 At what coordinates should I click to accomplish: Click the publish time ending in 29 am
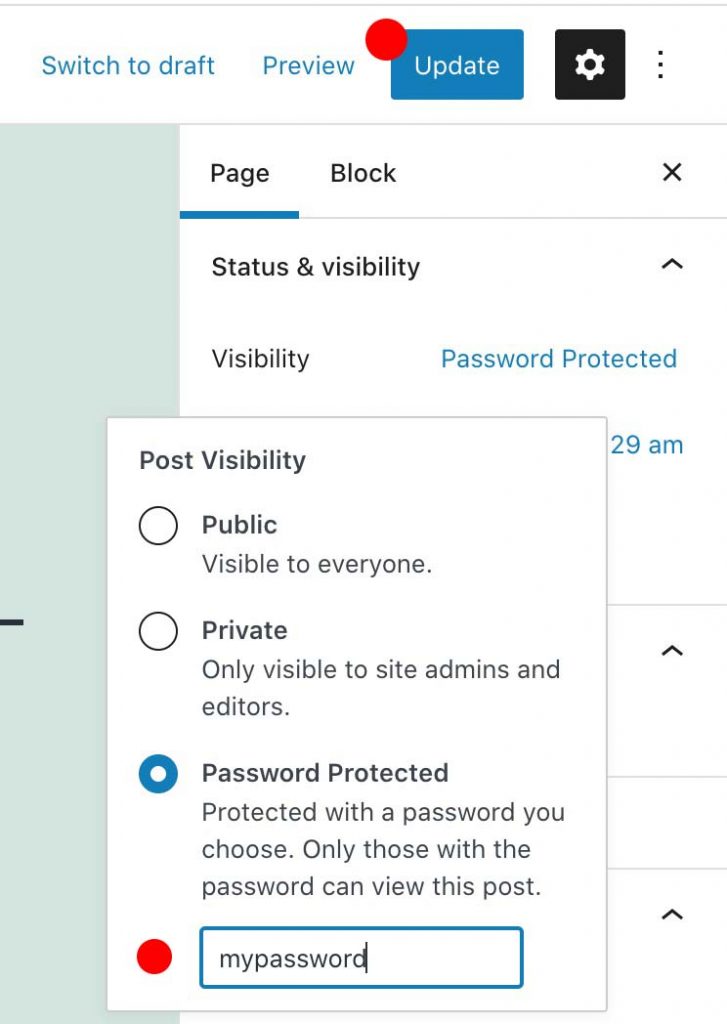647,445
